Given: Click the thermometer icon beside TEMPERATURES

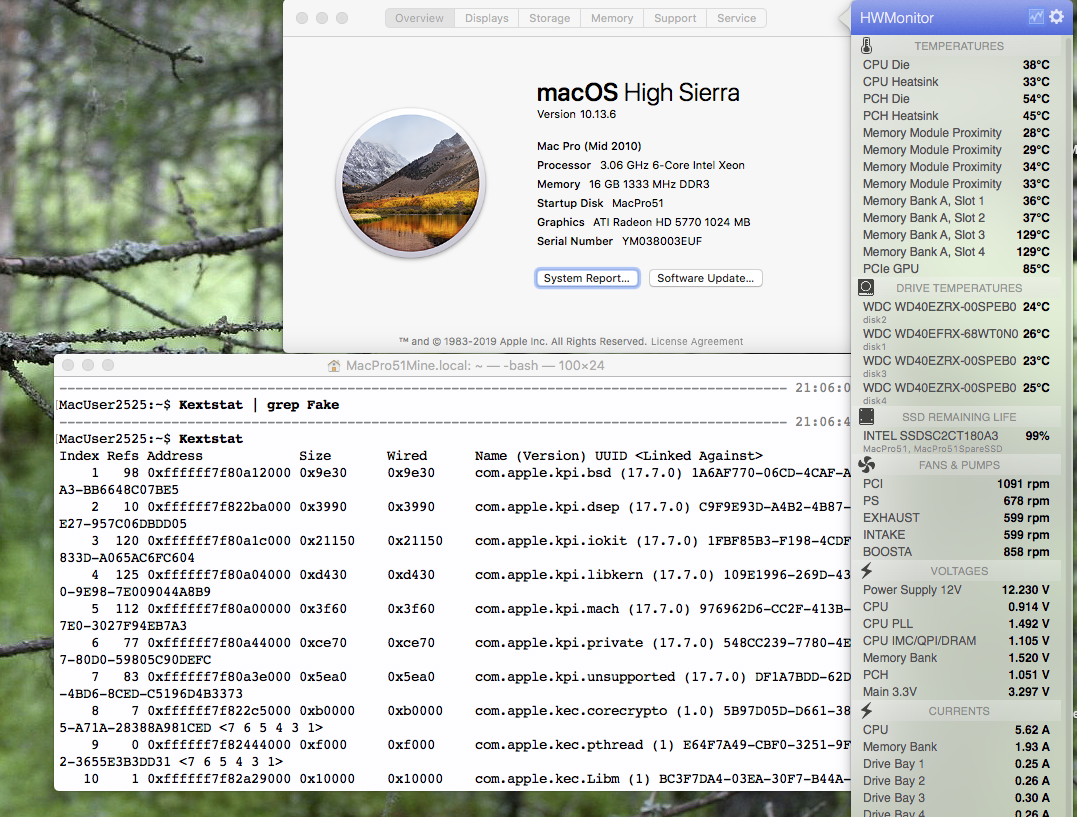Looking at the screenshot, I should point(867,46).
